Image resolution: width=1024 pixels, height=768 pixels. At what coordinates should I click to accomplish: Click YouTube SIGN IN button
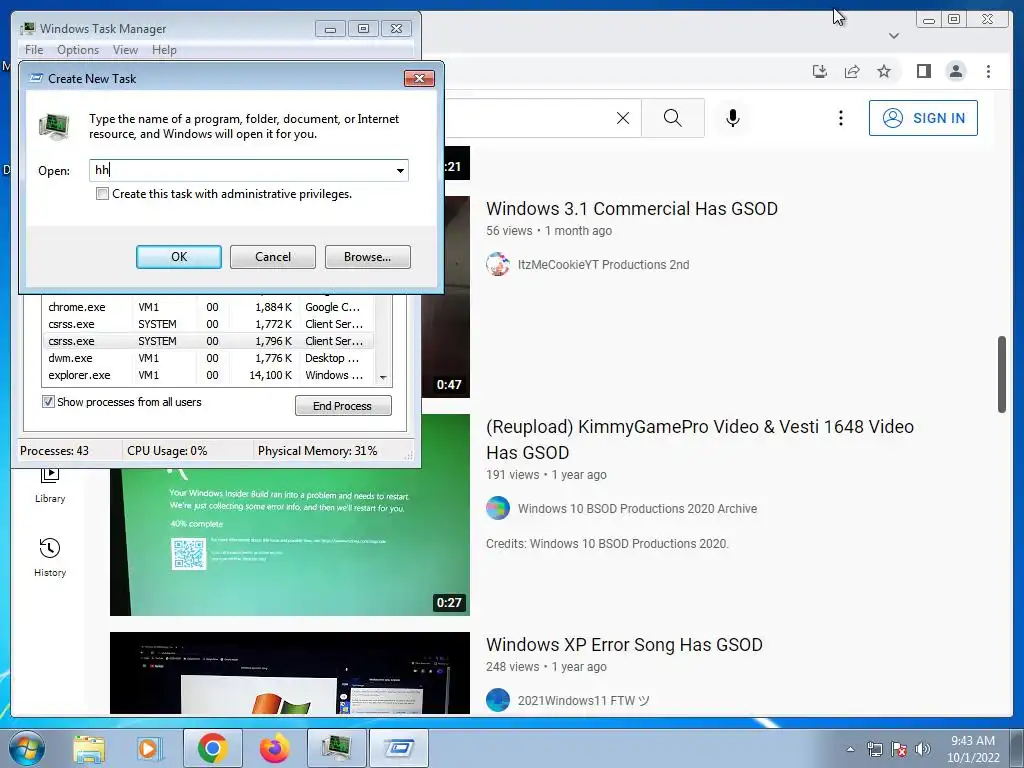(923, 118)
